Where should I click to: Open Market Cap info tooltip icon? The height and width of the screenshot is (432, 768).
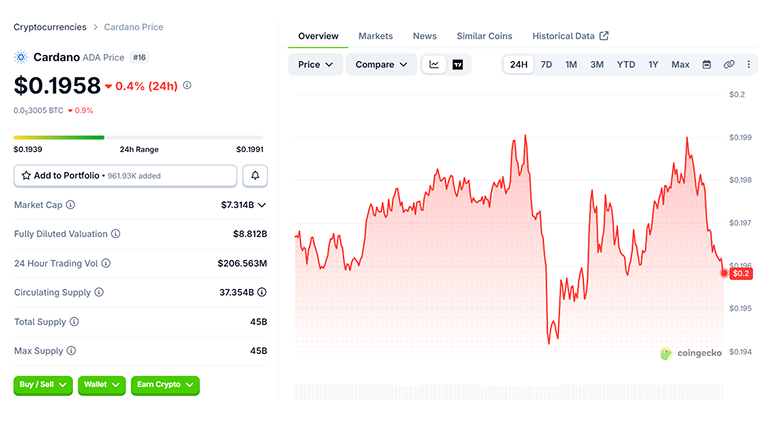(71, 205)
